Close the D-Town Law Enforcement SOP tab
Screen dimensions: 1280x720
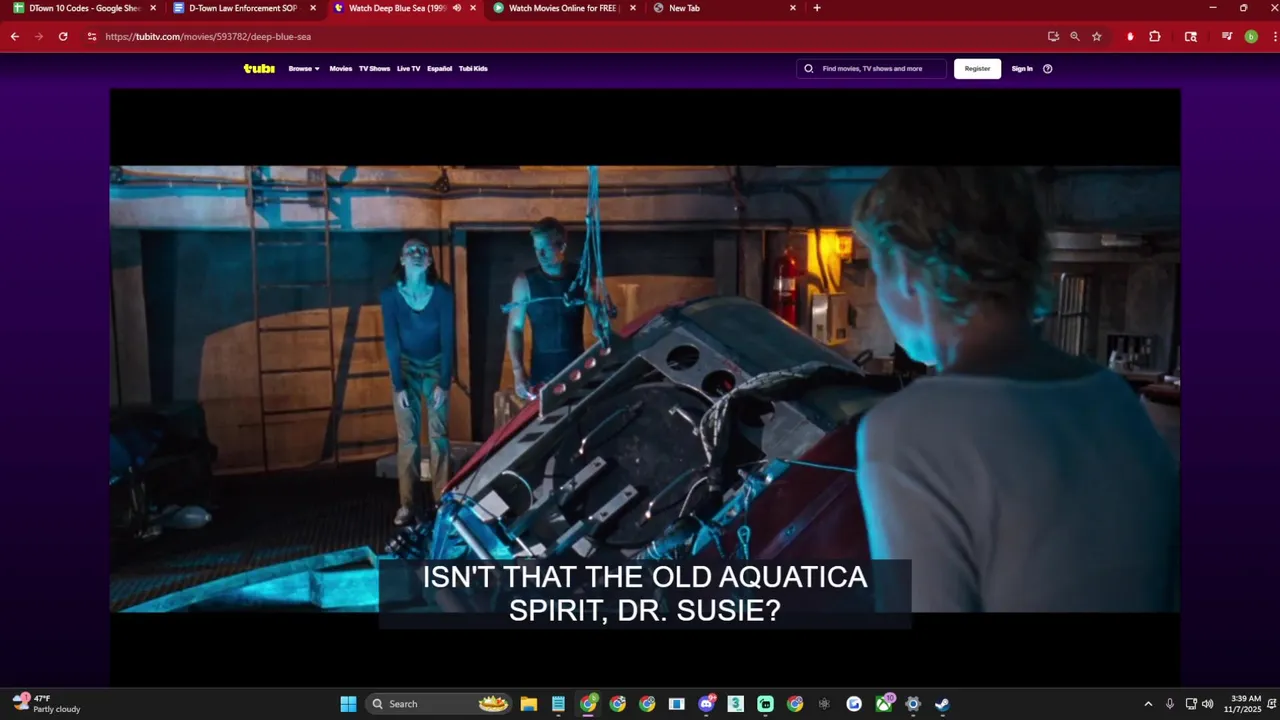313,8
